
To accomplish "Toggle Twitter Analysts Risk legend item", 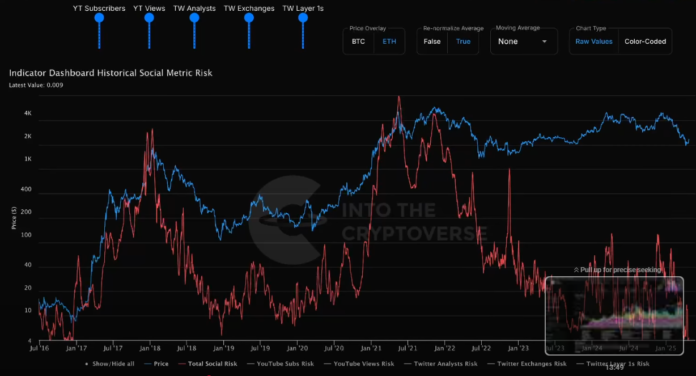I will pos(441,364).
